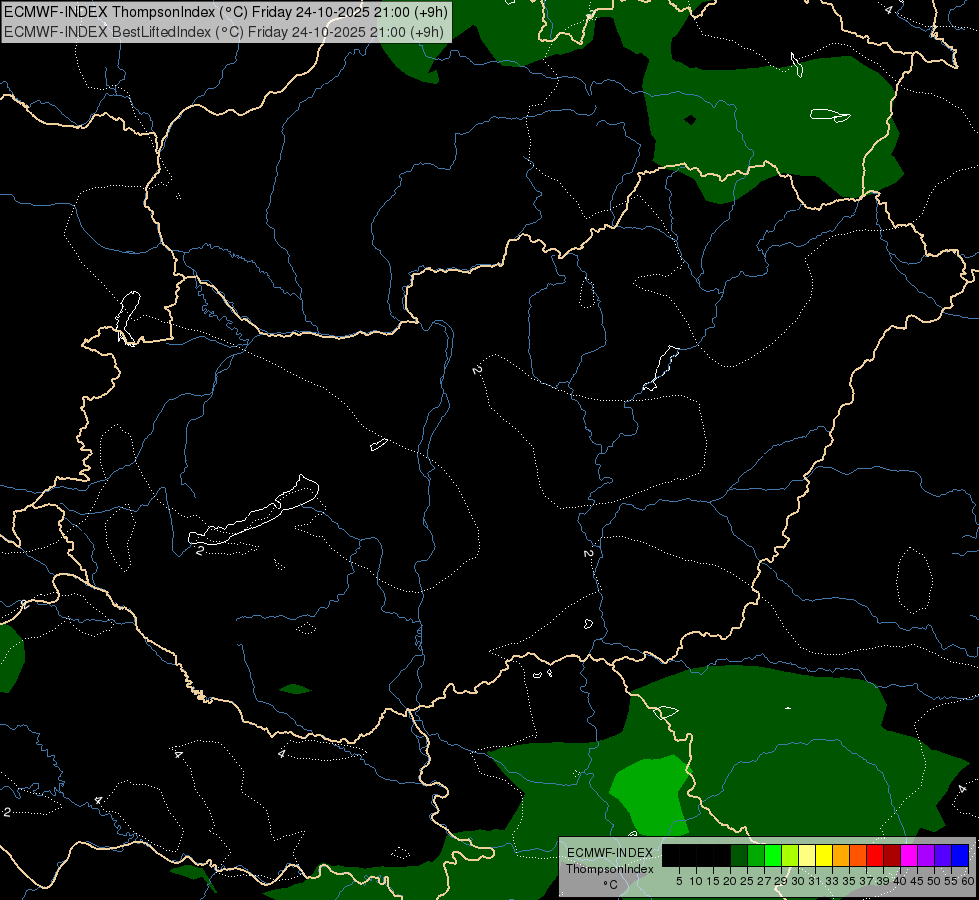This screenshot has height=900, width=979.
Task: Click the magenta 40-45 legend swatch
Action: [x=909, y=855]
